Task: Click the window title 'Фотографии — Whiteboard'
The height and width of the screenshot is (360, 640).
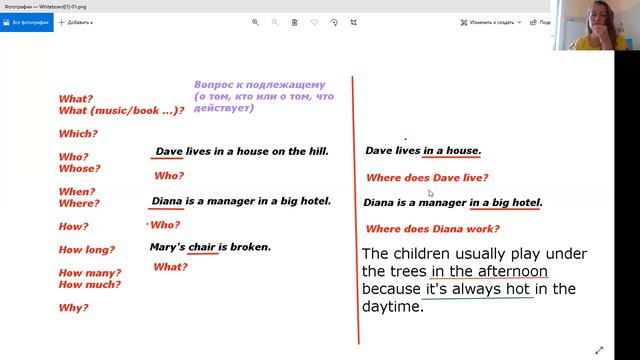Action: [45, 7]
